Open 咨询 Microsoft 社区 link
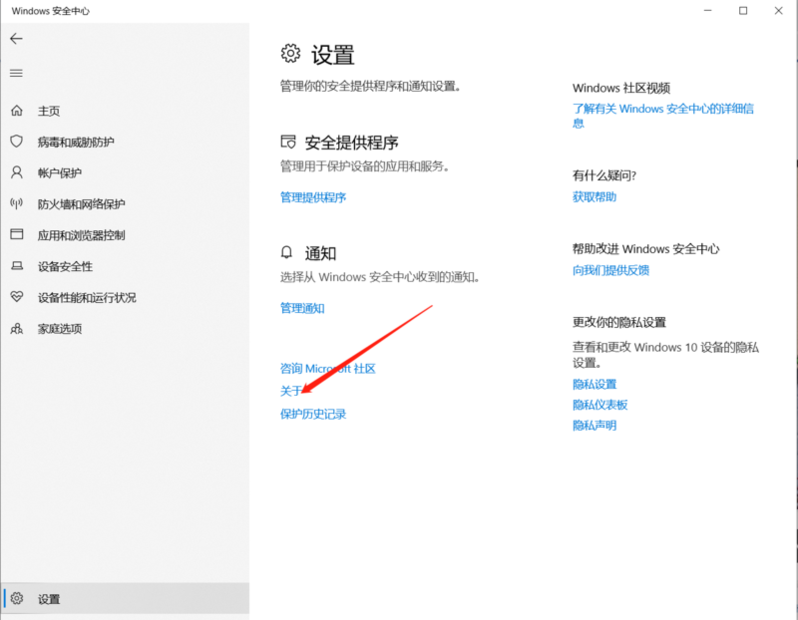This screenshot has width=798, height=620. pos(328,369)
